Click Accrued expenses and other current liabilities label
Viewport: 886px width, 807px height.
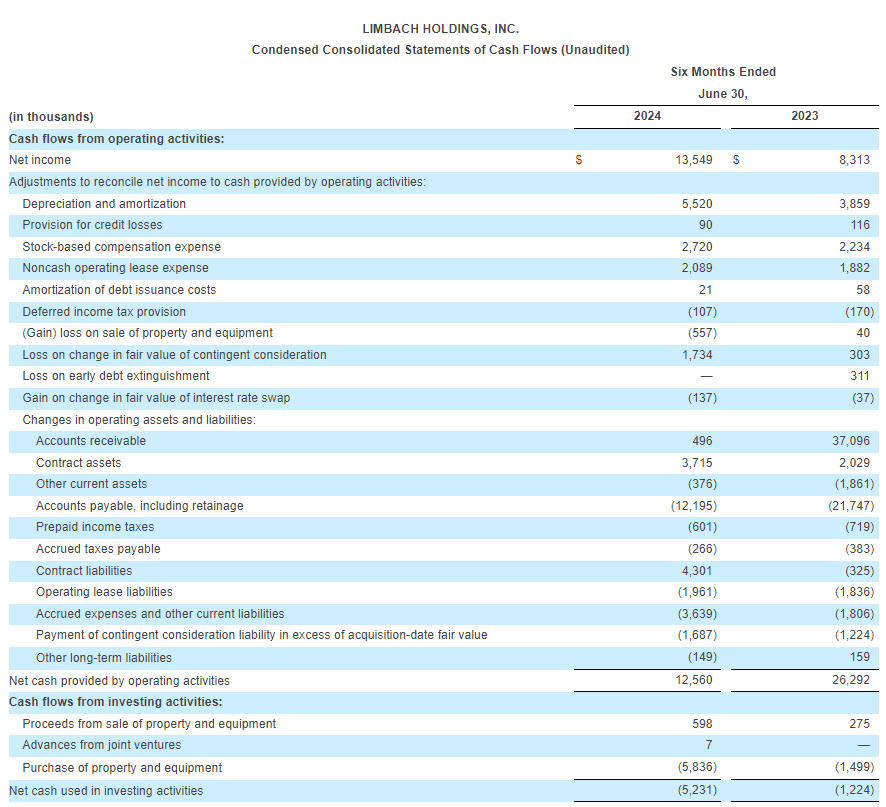click(x=160, y=614)
